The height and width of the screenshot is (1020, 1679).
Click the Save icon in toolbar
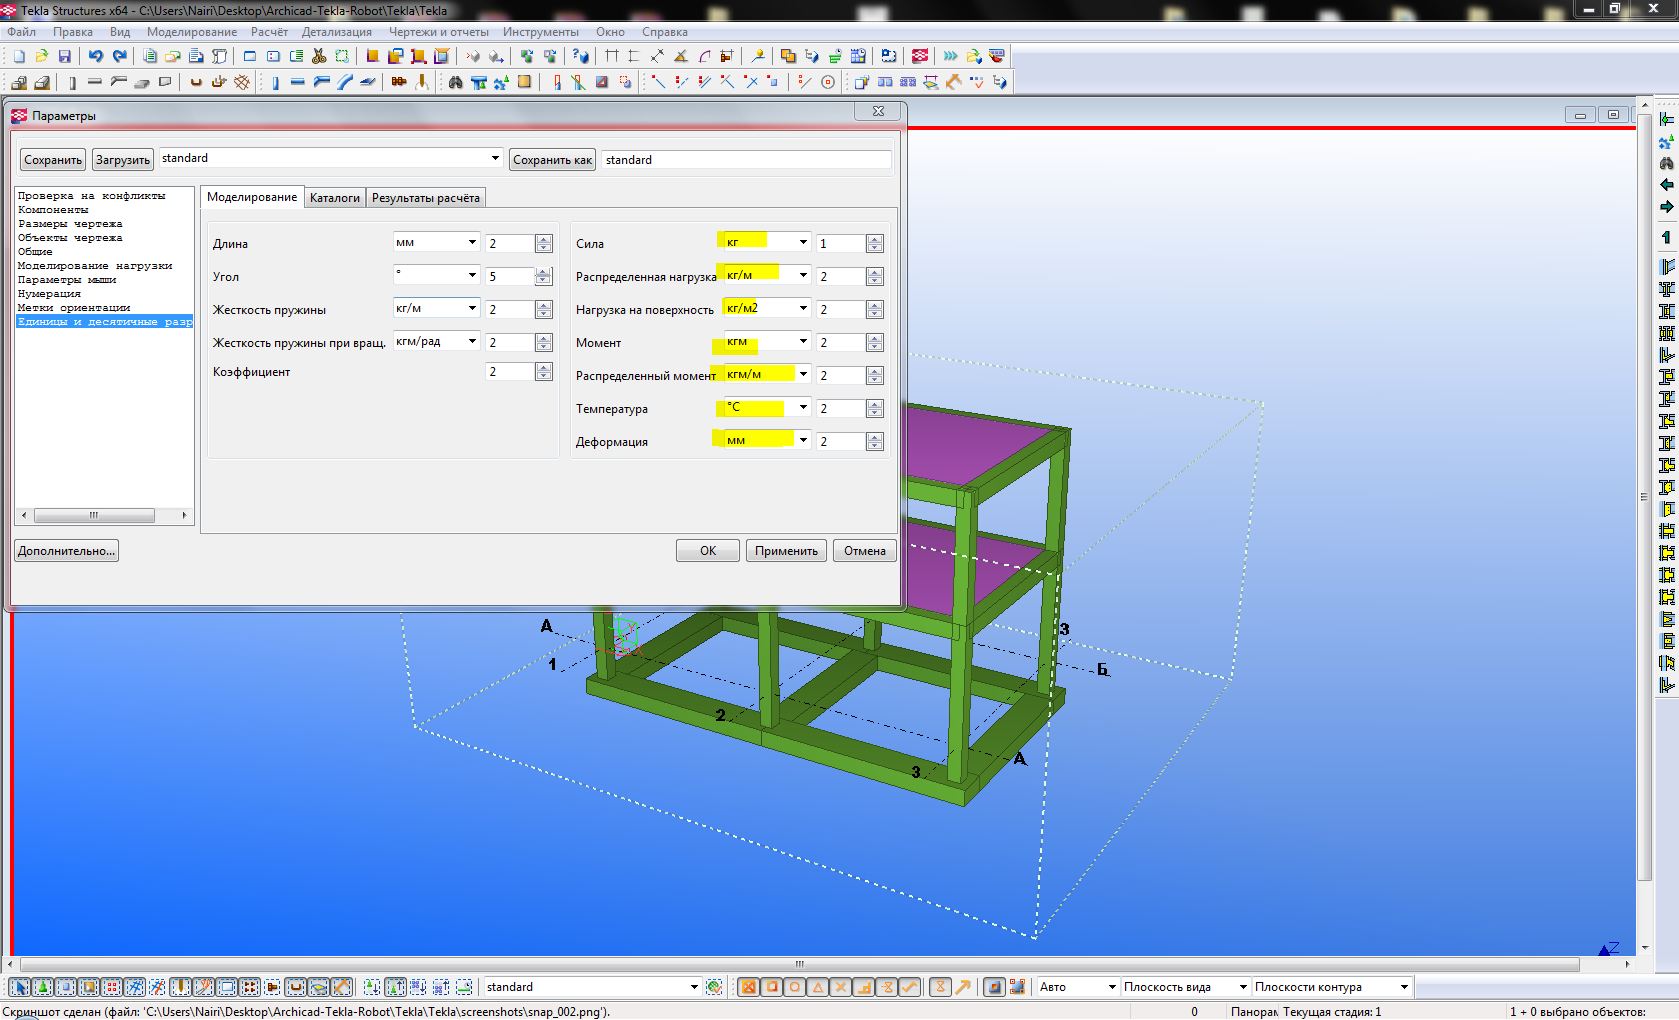[x=65, y=56]
